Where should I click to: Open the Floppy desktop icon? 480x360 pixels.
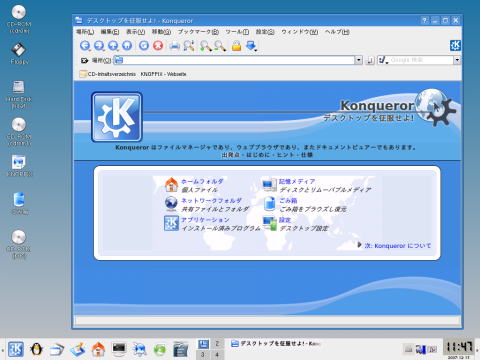19,53
